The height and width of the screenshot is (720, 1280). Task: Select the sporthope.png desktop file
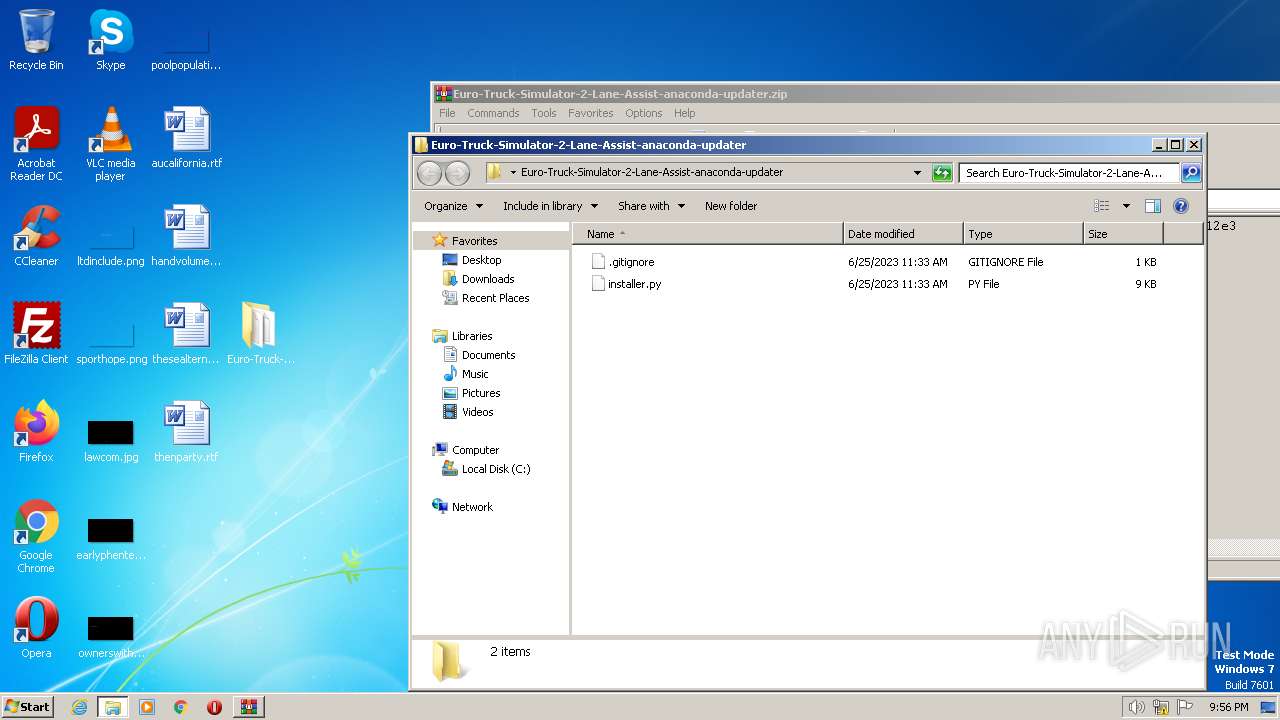click(x=110, y=342)
